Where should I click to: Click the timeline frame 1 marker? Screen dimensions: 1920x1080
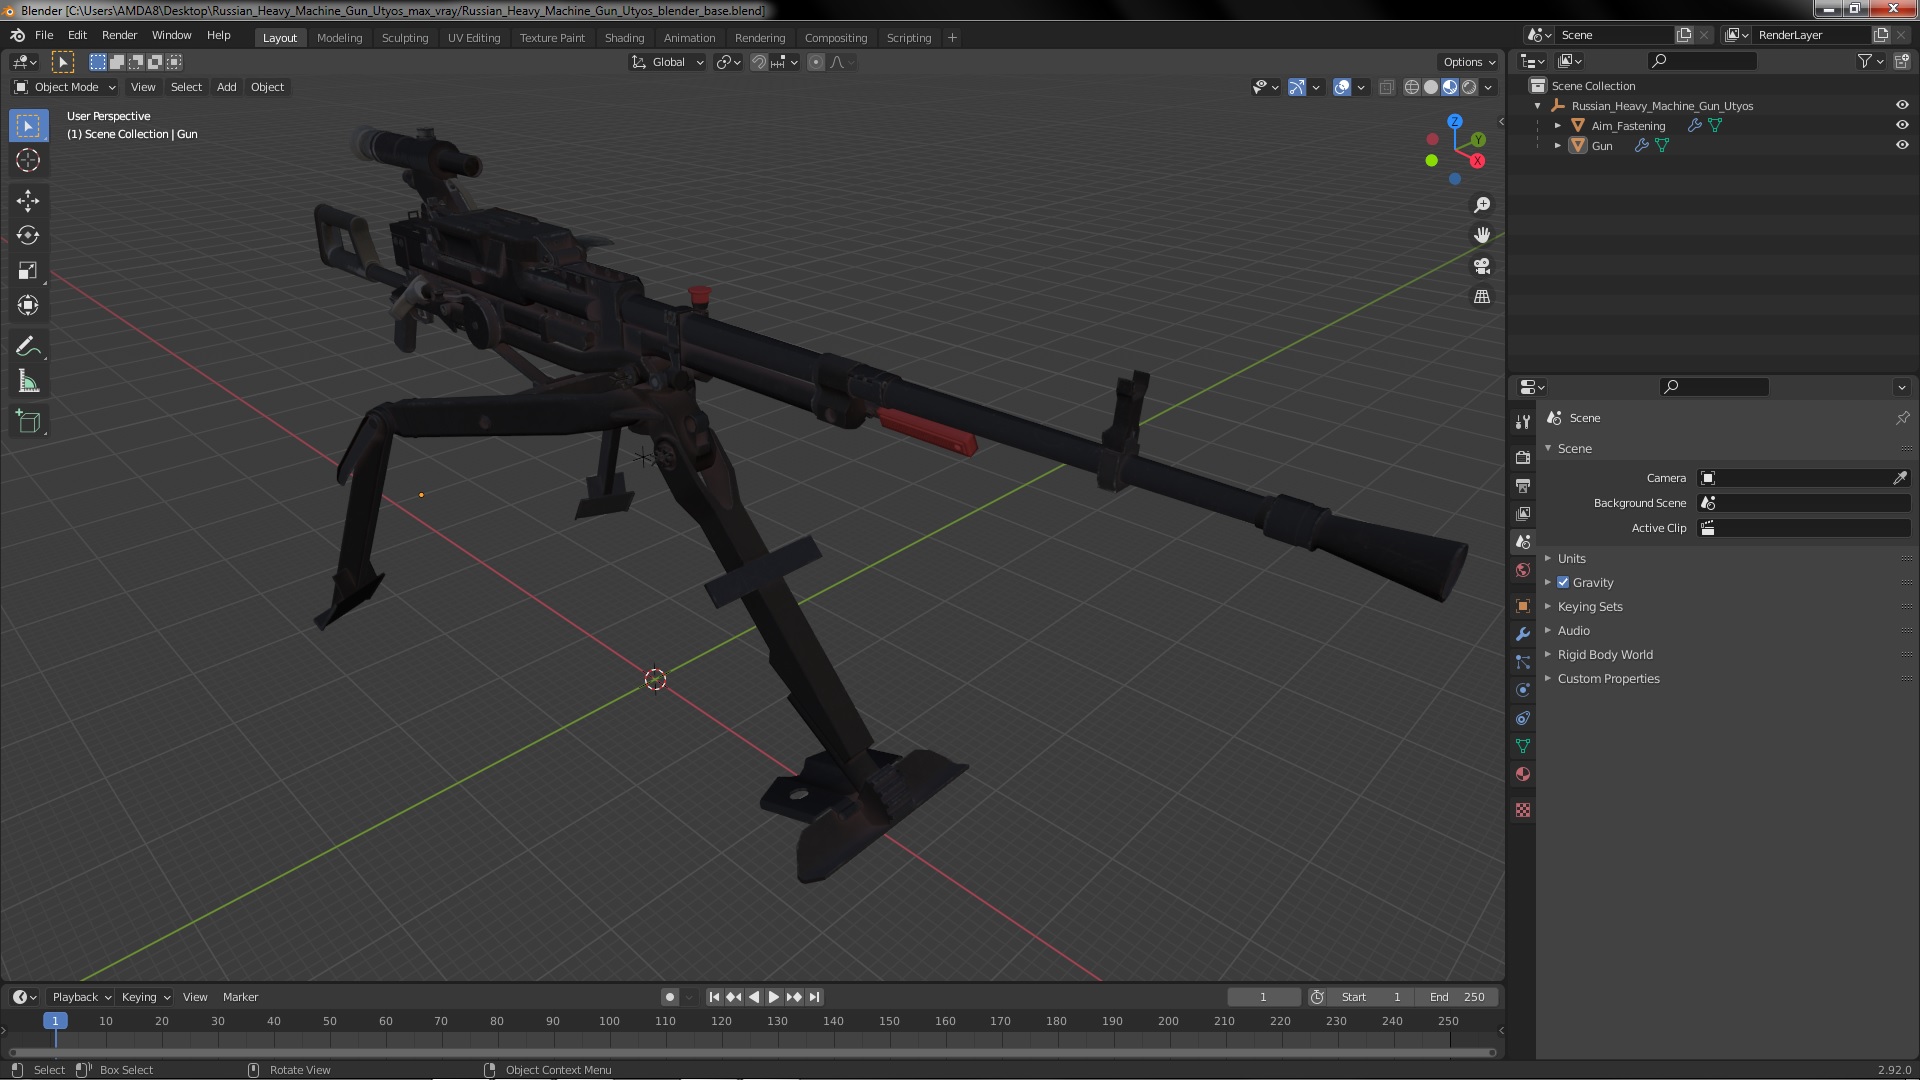point(55,1021)
